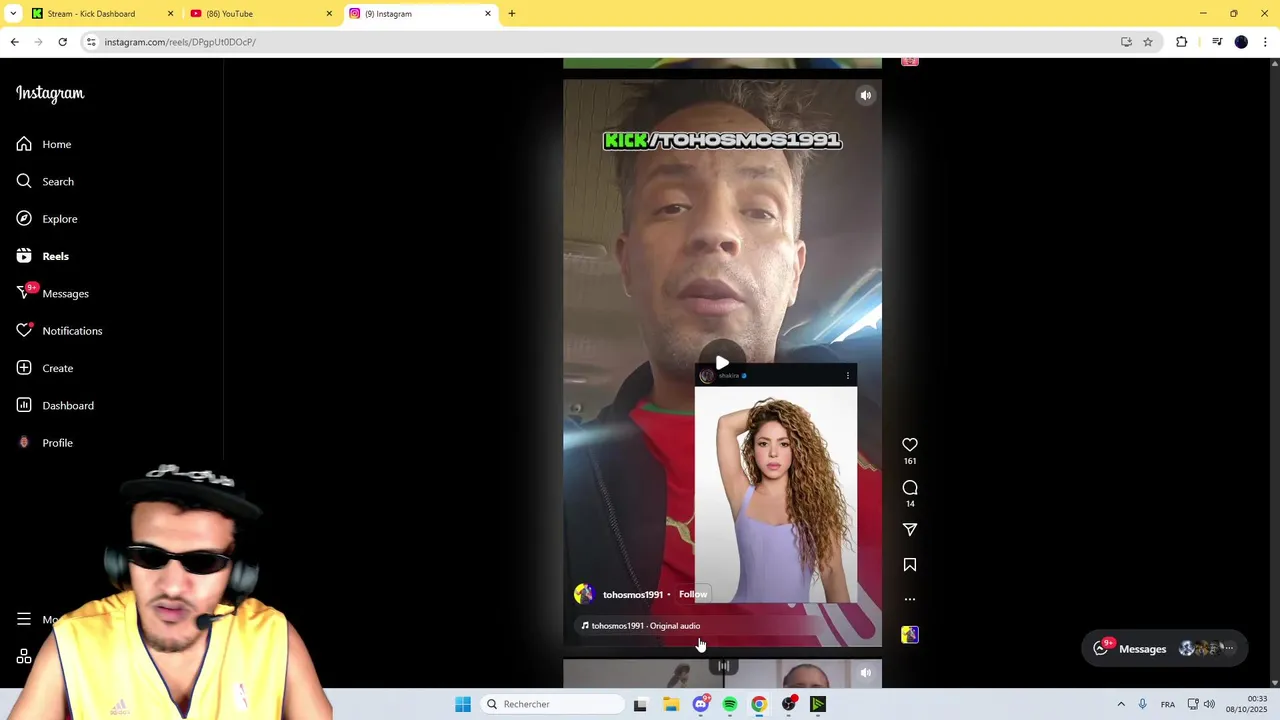Open the More hamburger menu icon
Viewport: 1280px width, 720px height.
pos(24,619)
